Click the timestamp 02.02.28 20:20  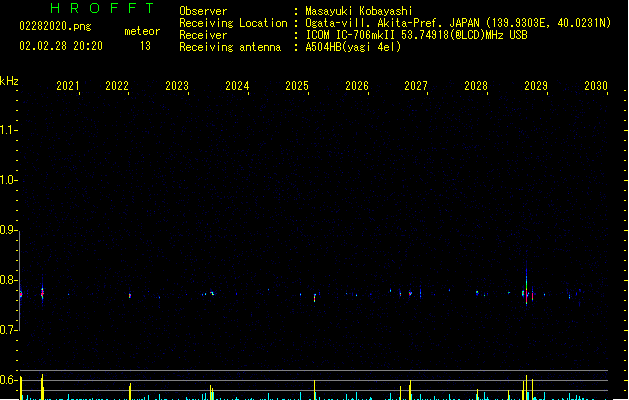(x=61, y=46)
